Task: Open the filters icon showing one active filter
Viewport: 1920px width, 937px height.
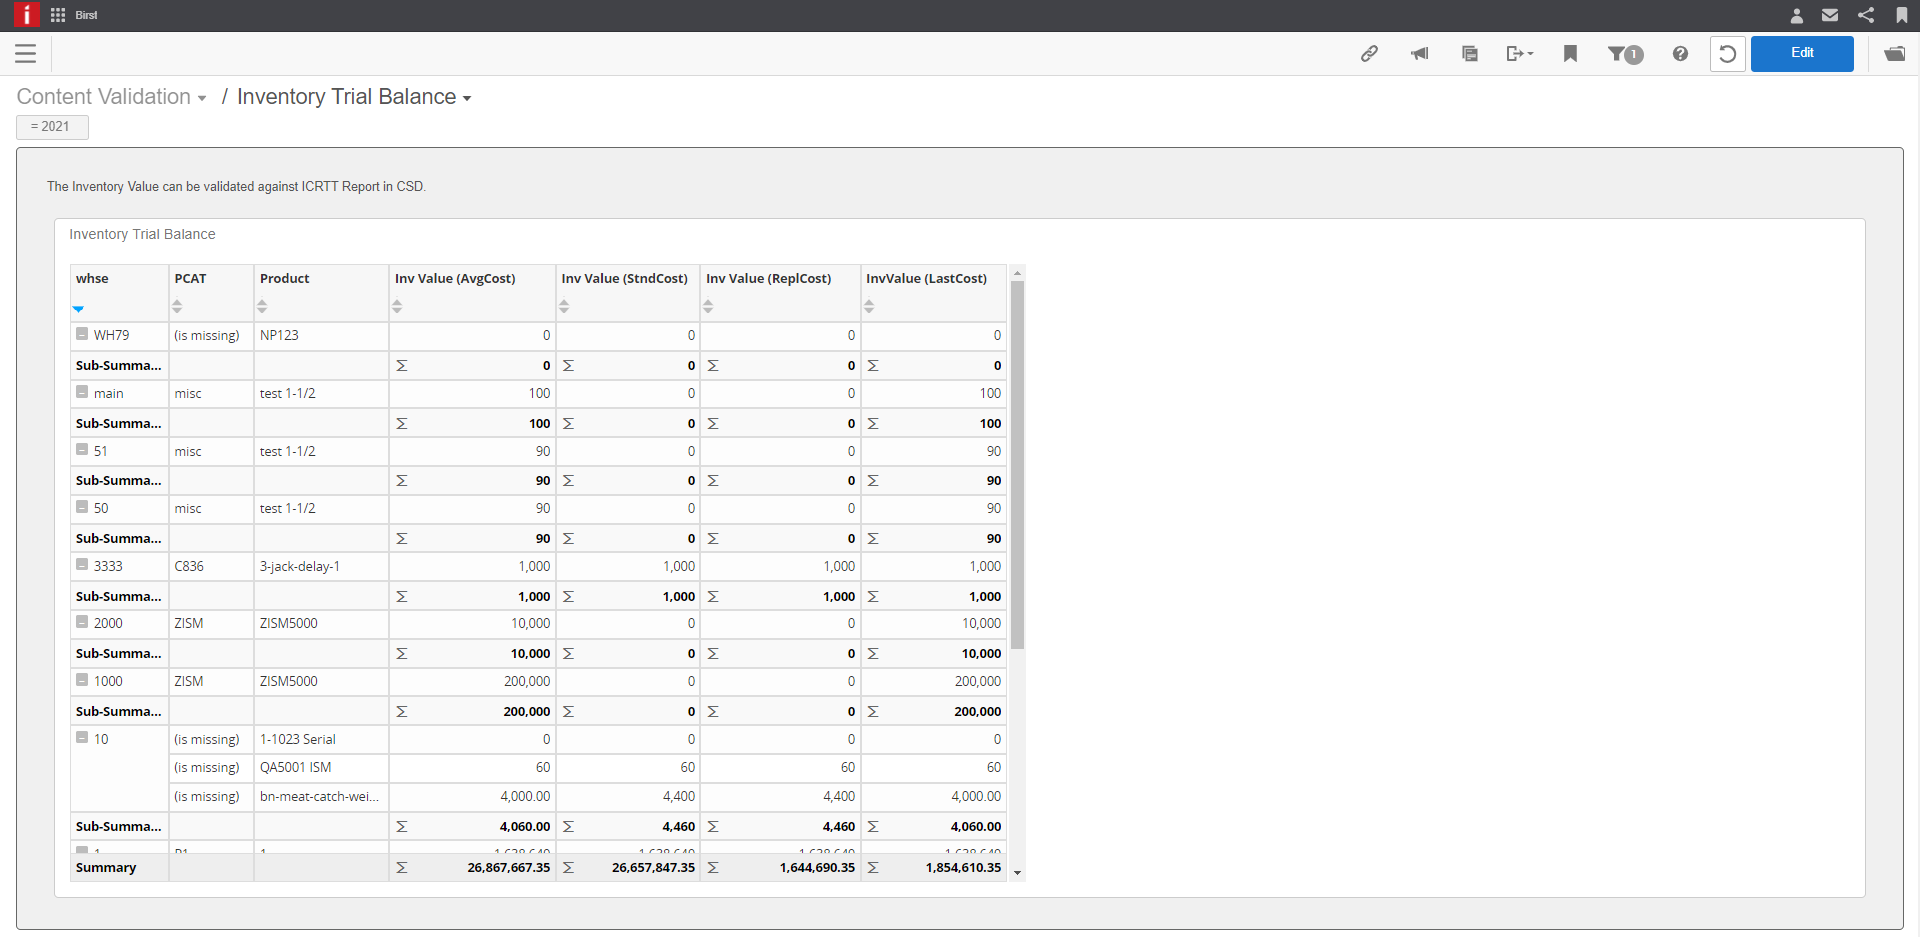Action: pos(1624,55)
